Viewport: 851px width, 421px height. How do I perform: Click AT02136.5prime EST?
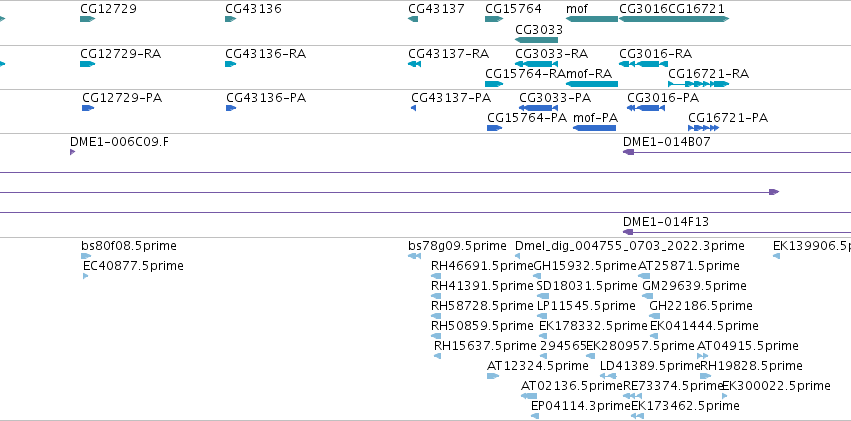point(529,396)
